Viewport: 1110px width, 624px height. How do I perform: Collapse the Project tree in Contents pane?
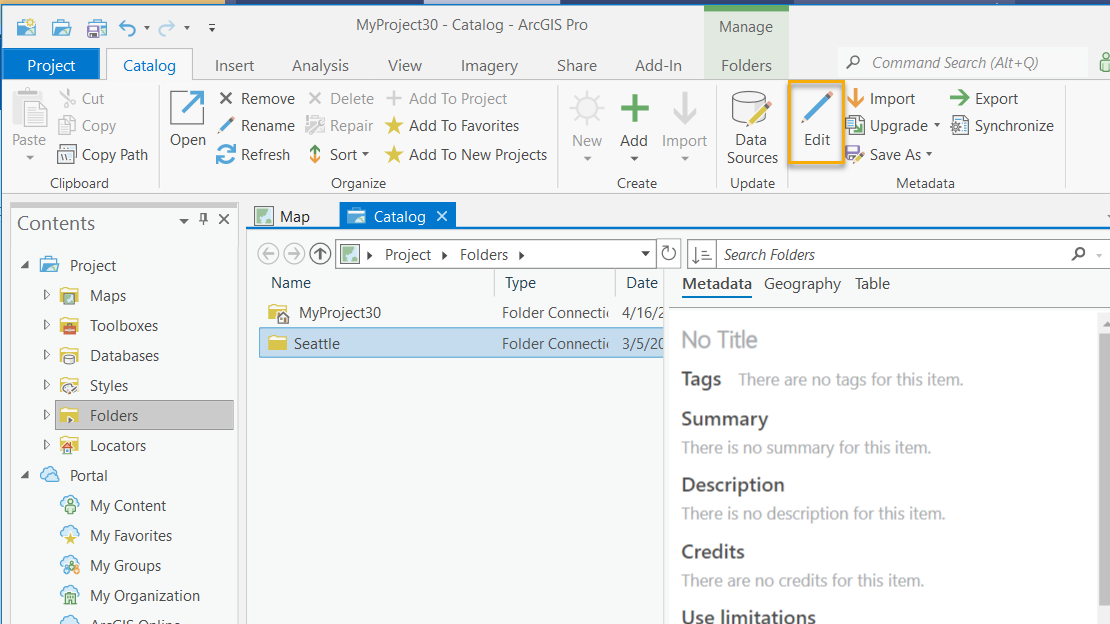tap(24, 265)
